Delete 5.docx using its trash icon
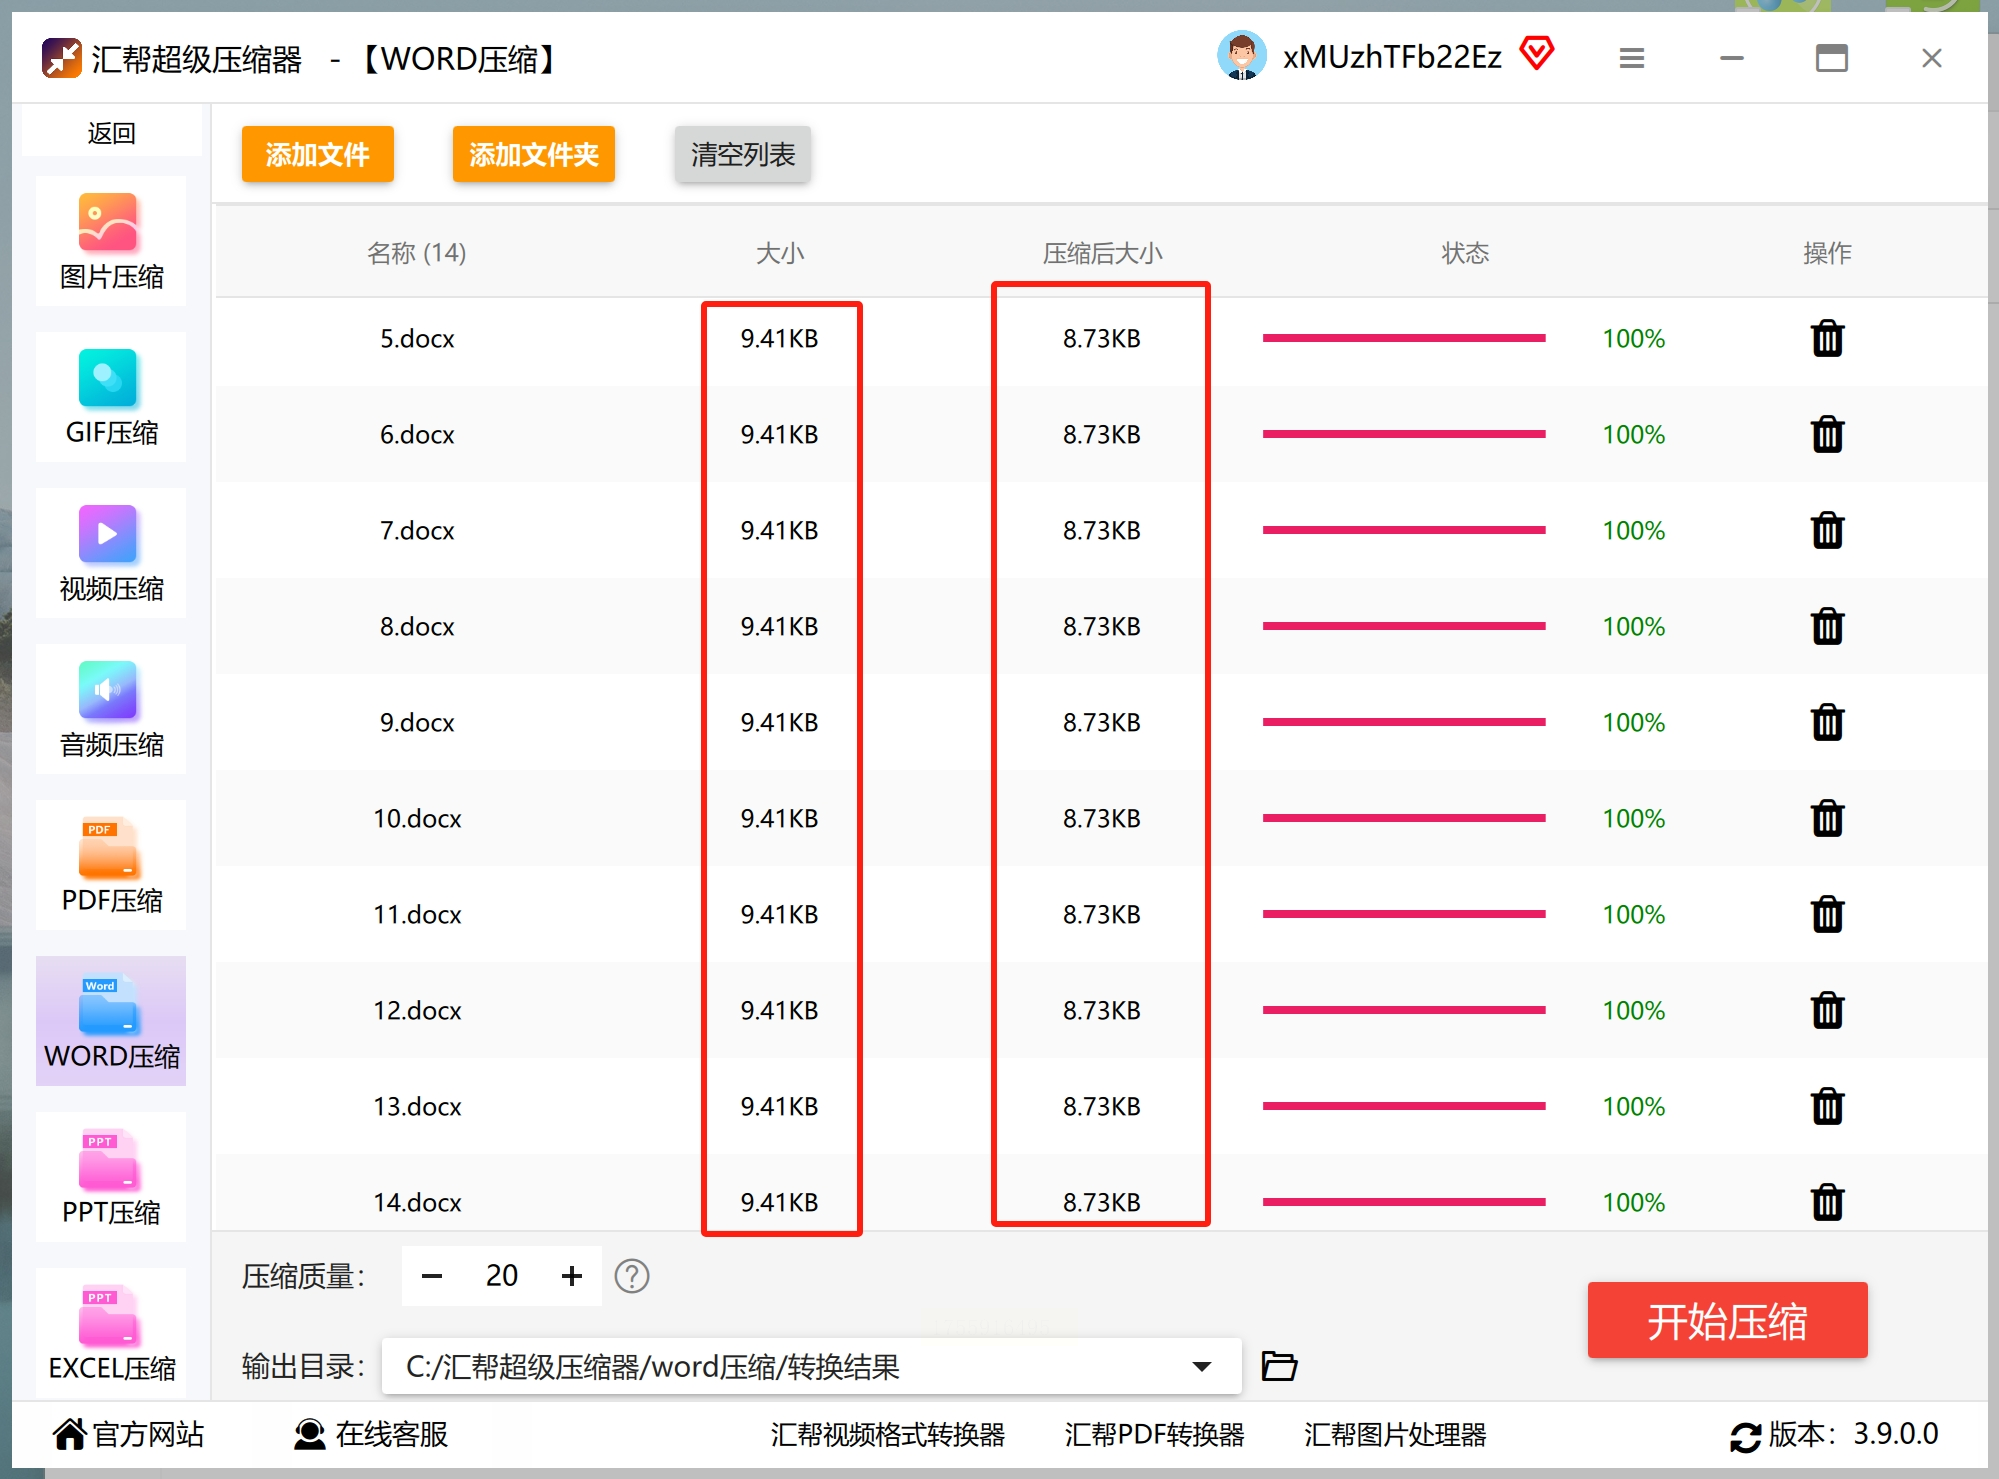 [1827, 339]
